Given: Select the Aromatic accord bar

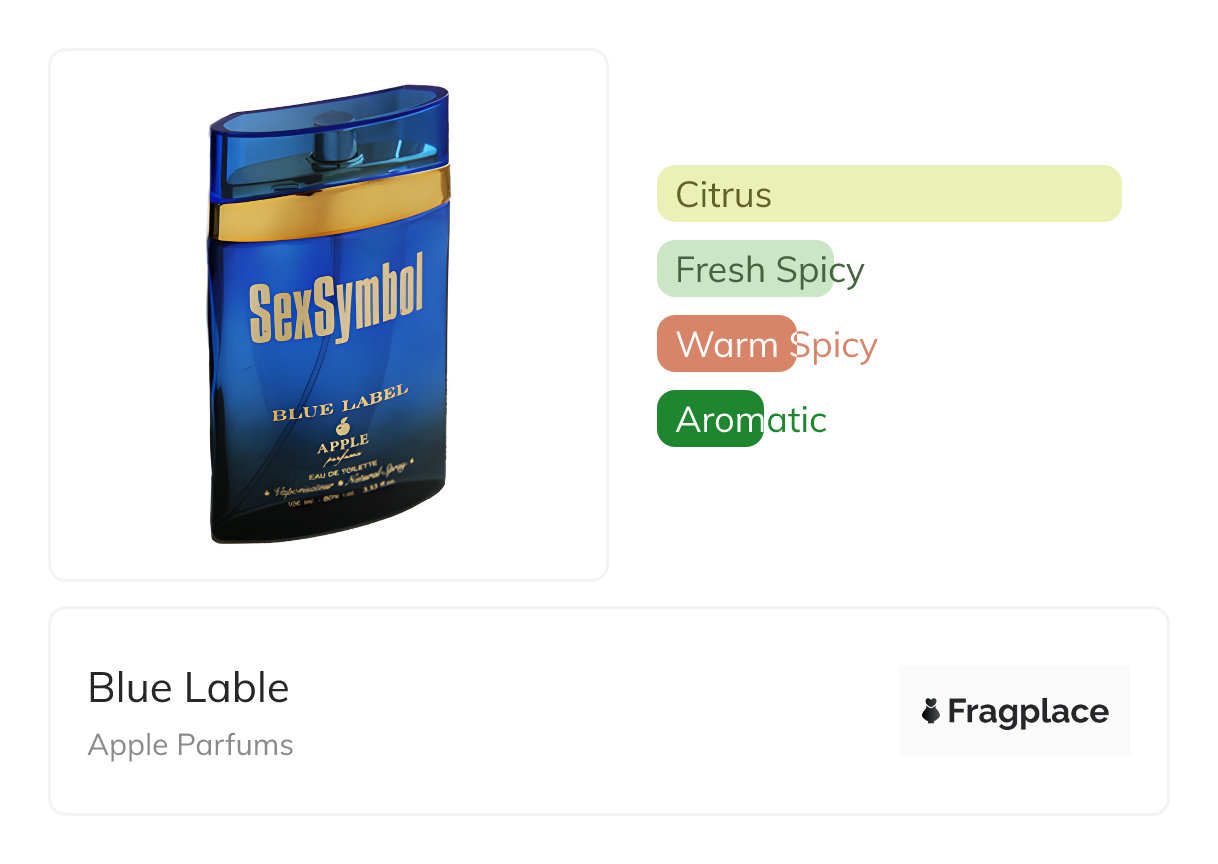Looking at the screenshot, I should click(710, 419).
